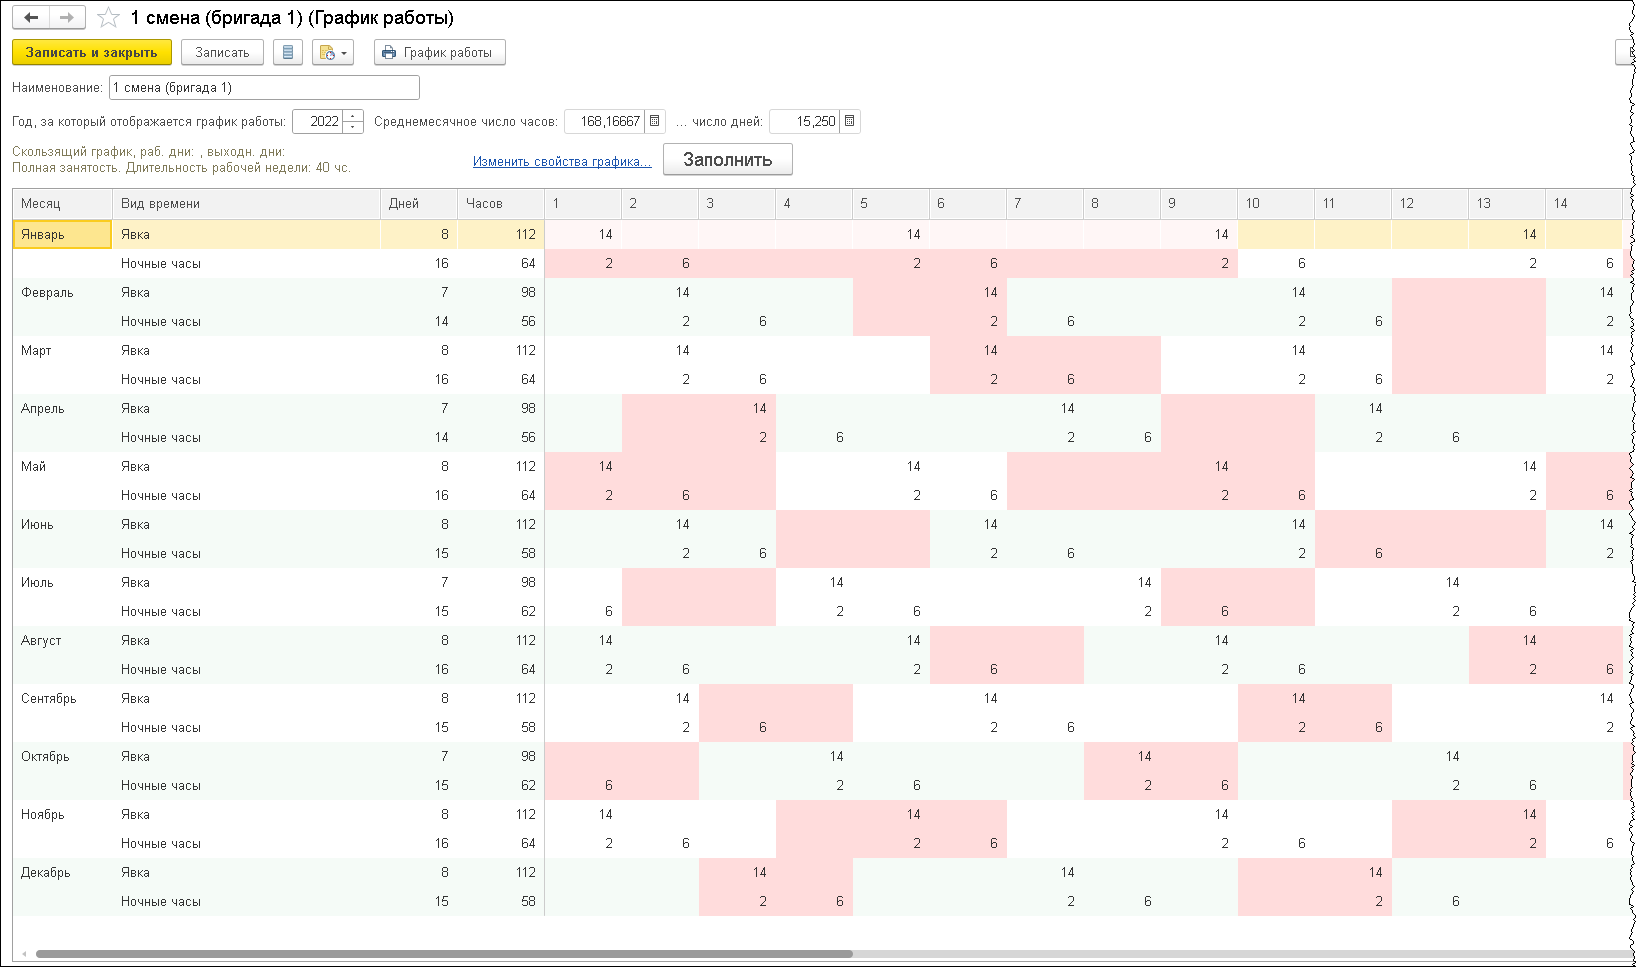Click the Дней column header

pos(419,203)
